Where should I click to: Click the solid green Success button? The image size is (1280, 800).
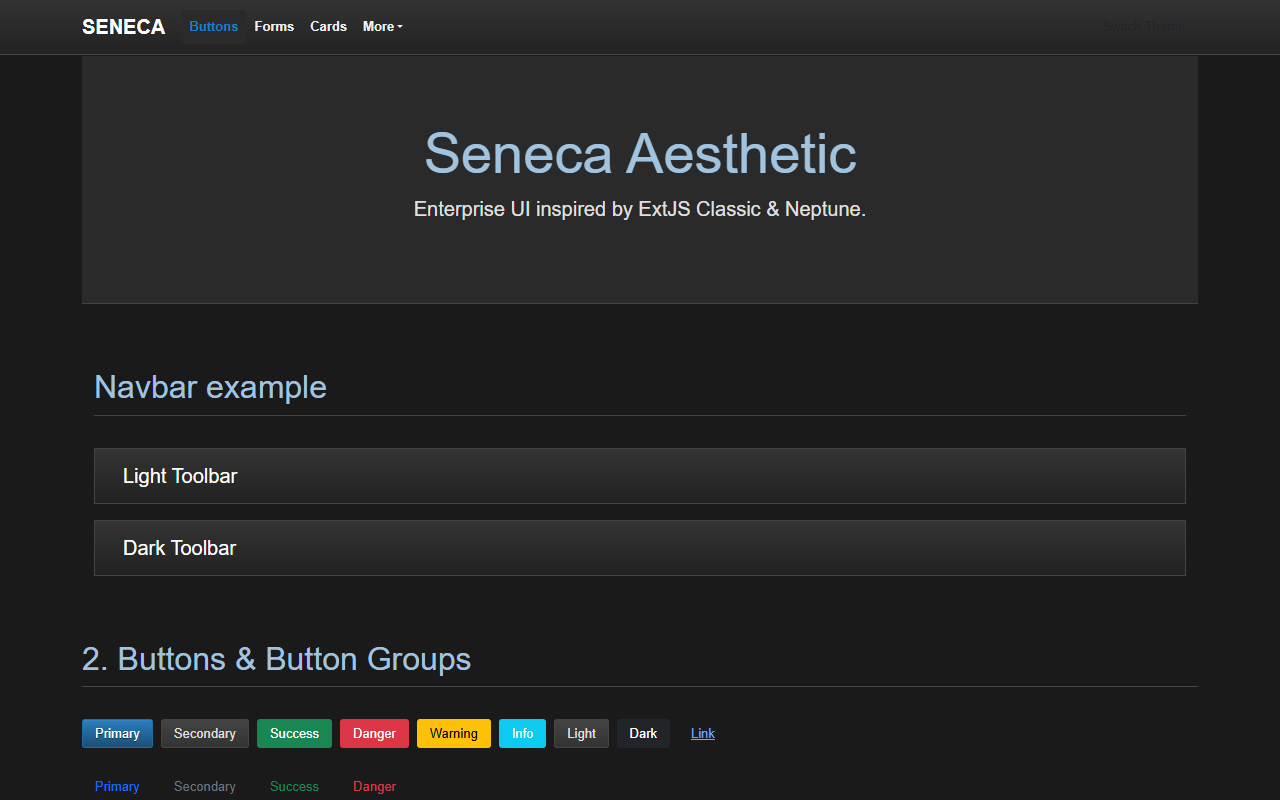[294, 734]
